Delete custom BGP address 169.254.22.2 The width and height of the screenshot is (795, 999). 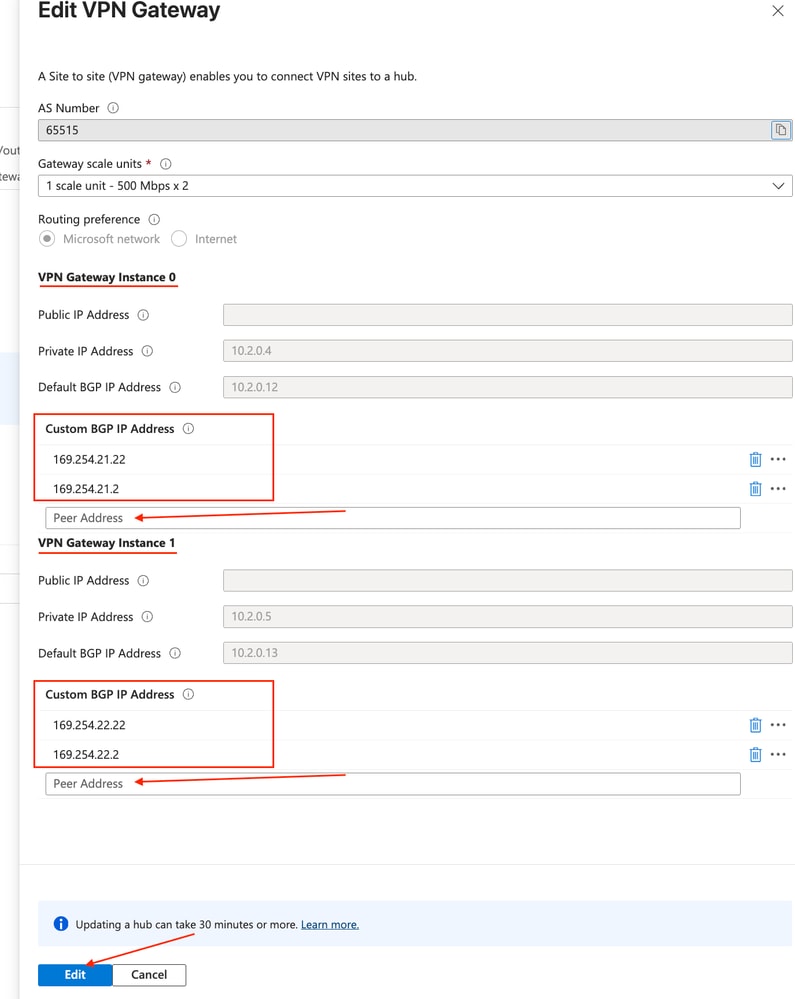[x=756, y=754]
